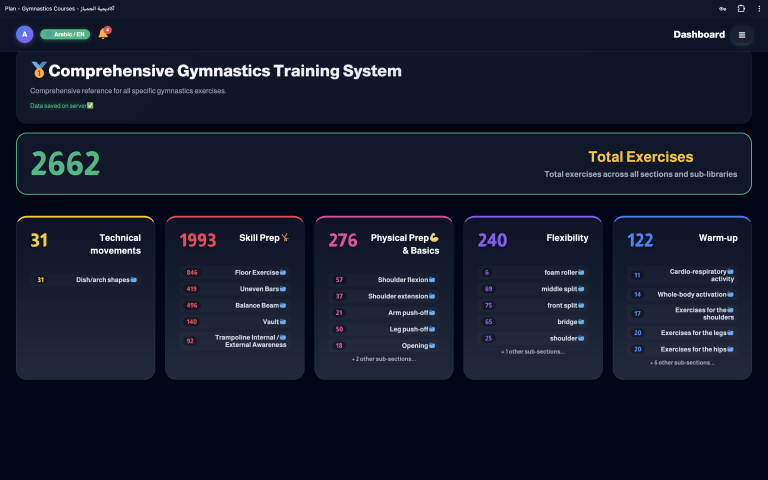Viewport: 768px width, 480px height.
Task: Open the Warm-up card title
Action: point(718,238)
